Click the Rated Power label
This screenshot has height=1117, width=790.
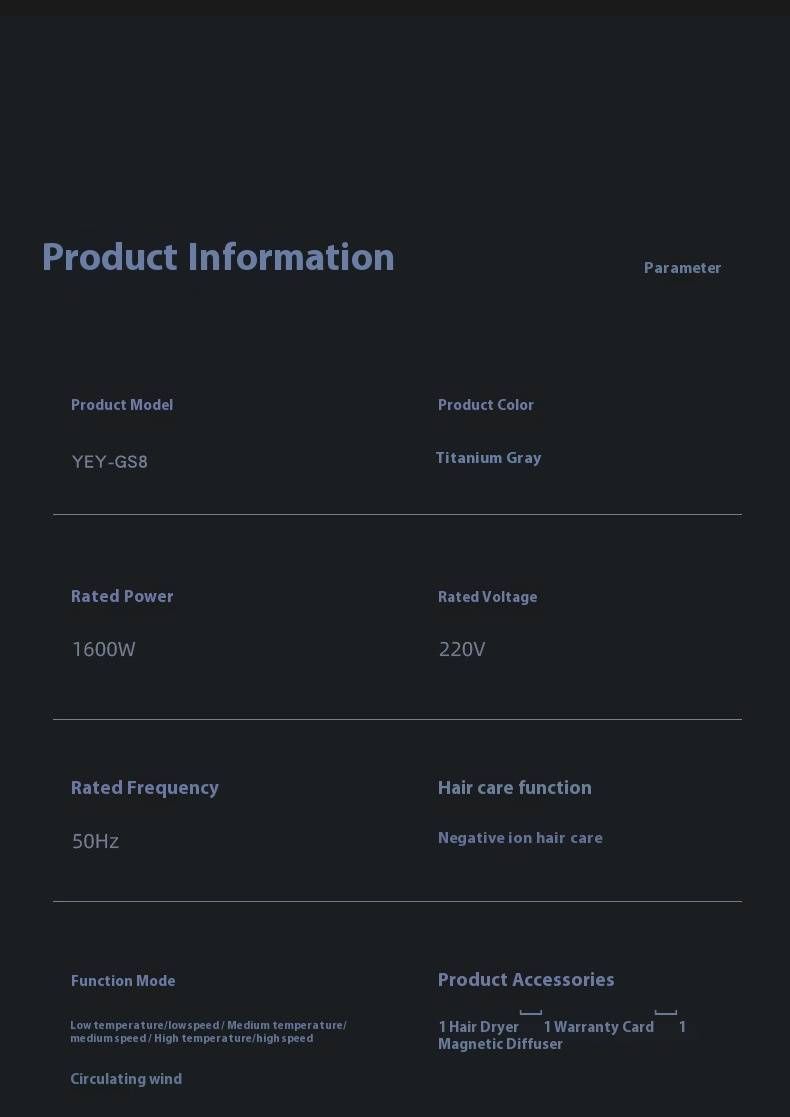pos(122,597)
